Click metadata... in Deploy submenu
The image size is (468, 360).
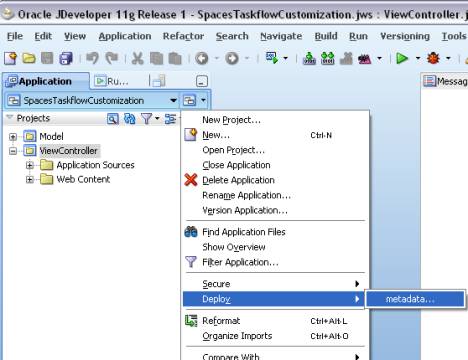click(x=415, y=299)
